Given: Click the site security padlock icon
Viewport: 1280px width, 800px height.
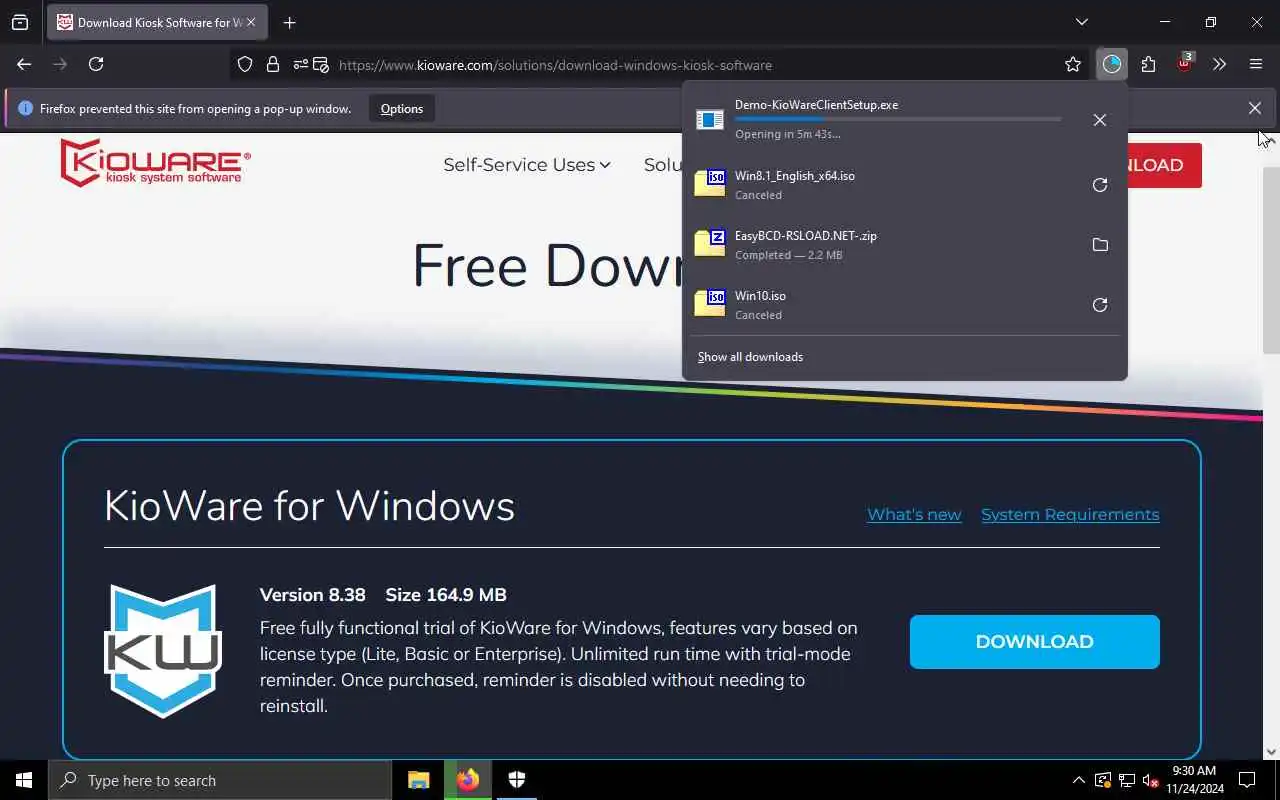Looking at the screenshot, I should pyautogui.click(x=272, y=64).
